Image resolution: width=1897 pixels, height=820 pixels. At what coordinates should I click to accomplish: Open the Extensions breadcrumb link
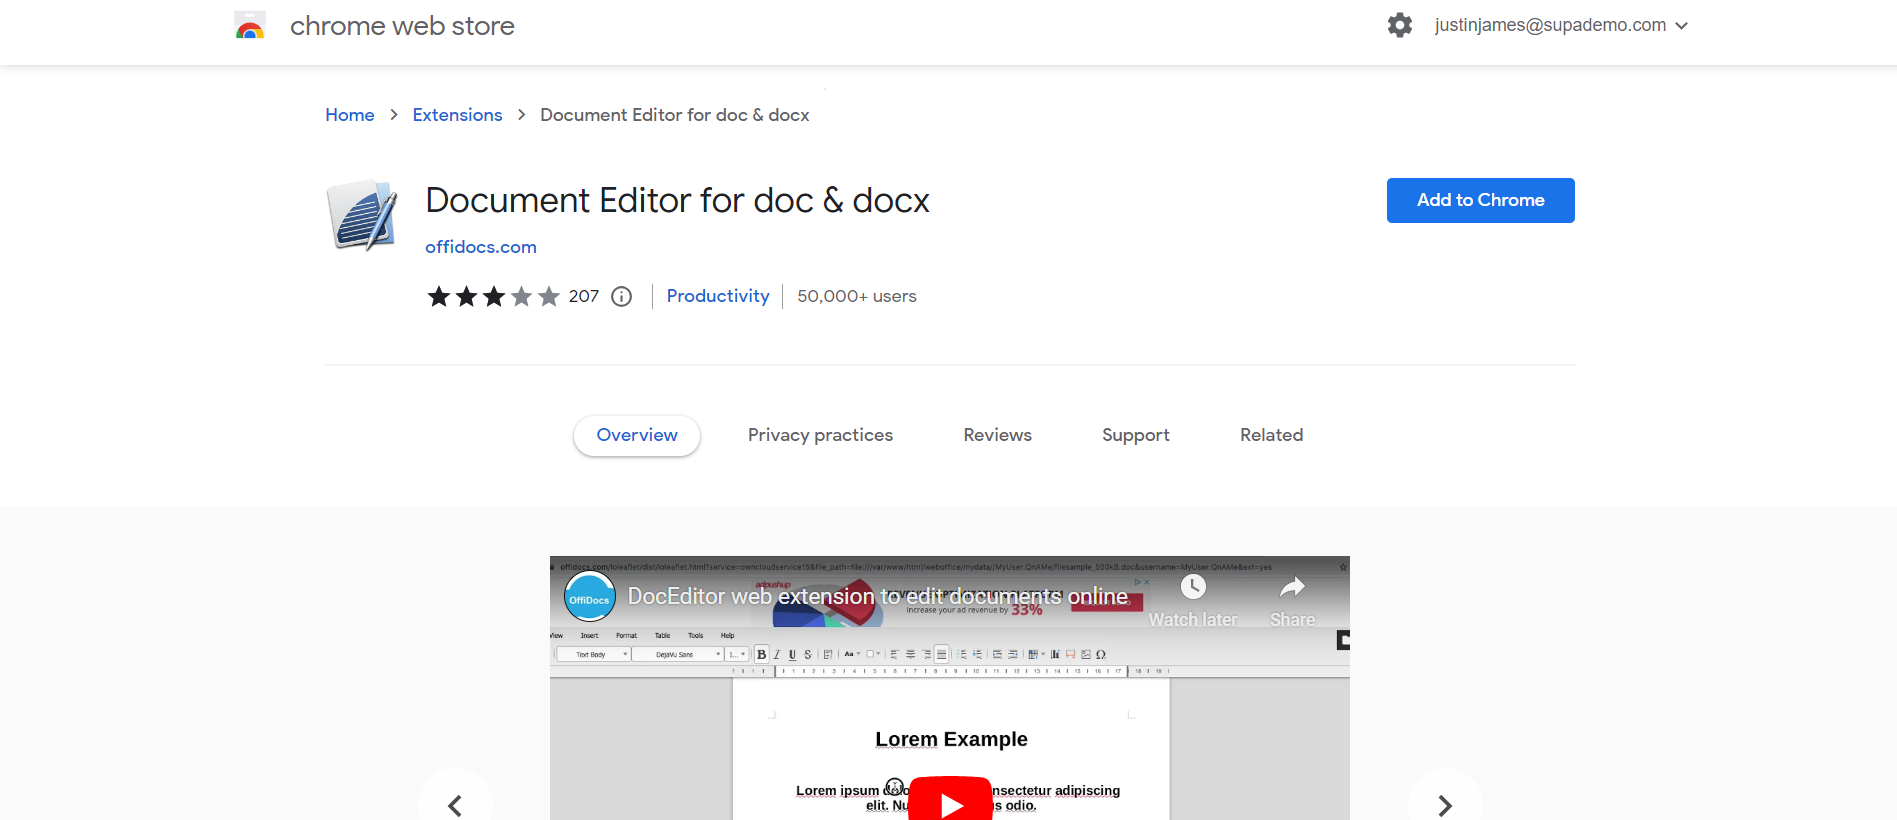(x=457, y=115)
